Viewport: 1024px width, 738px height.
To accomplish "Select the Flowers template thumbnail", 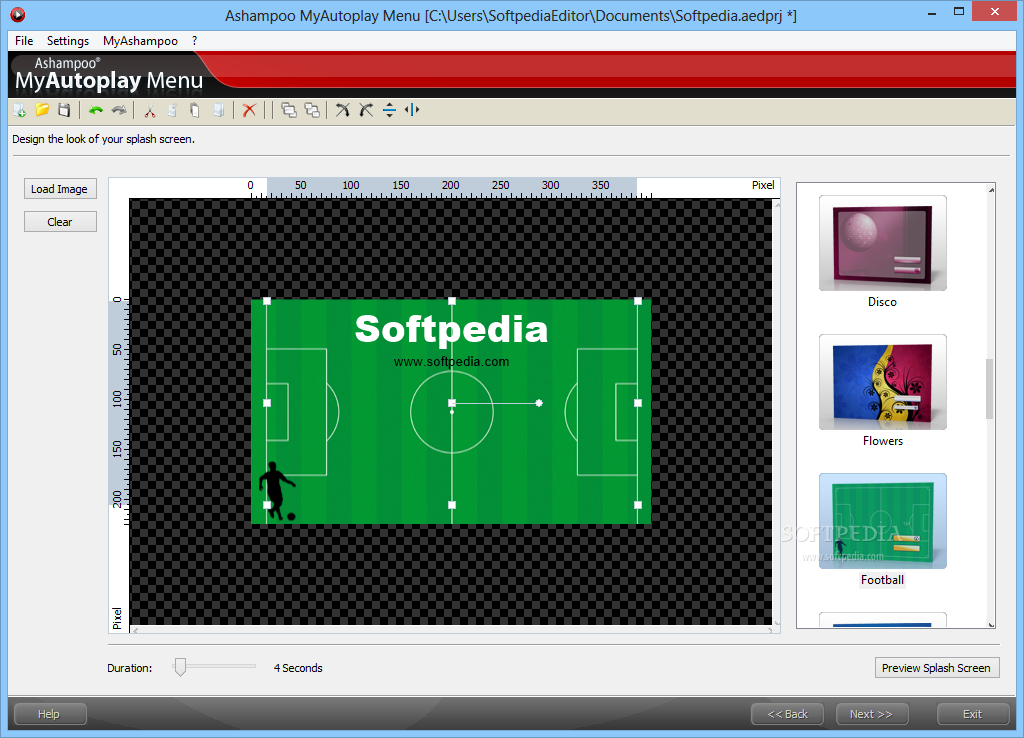I will tap(882, 382).
